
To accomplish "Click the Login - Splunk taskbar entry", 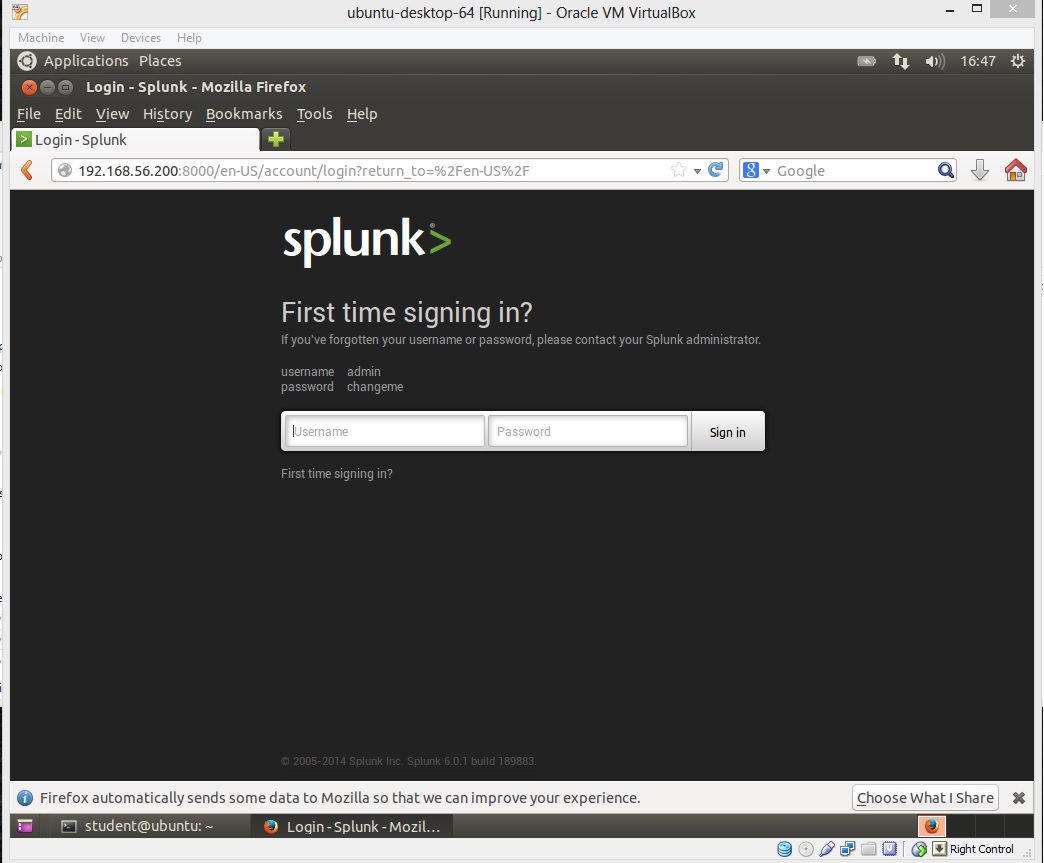I will [351, 826].
